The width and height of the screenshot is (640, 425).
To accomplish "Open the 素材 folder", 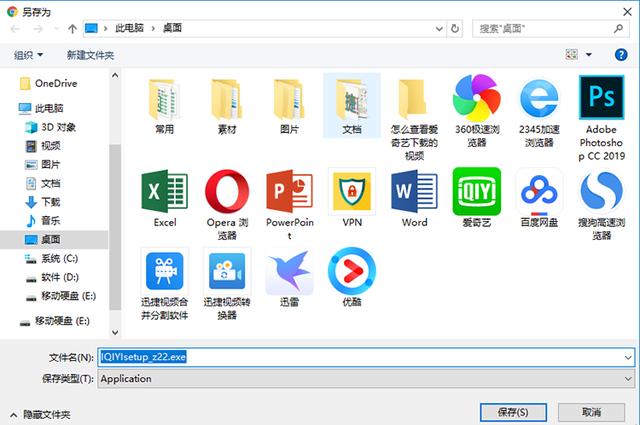I will pyautogui.click(x=227, y=106).
